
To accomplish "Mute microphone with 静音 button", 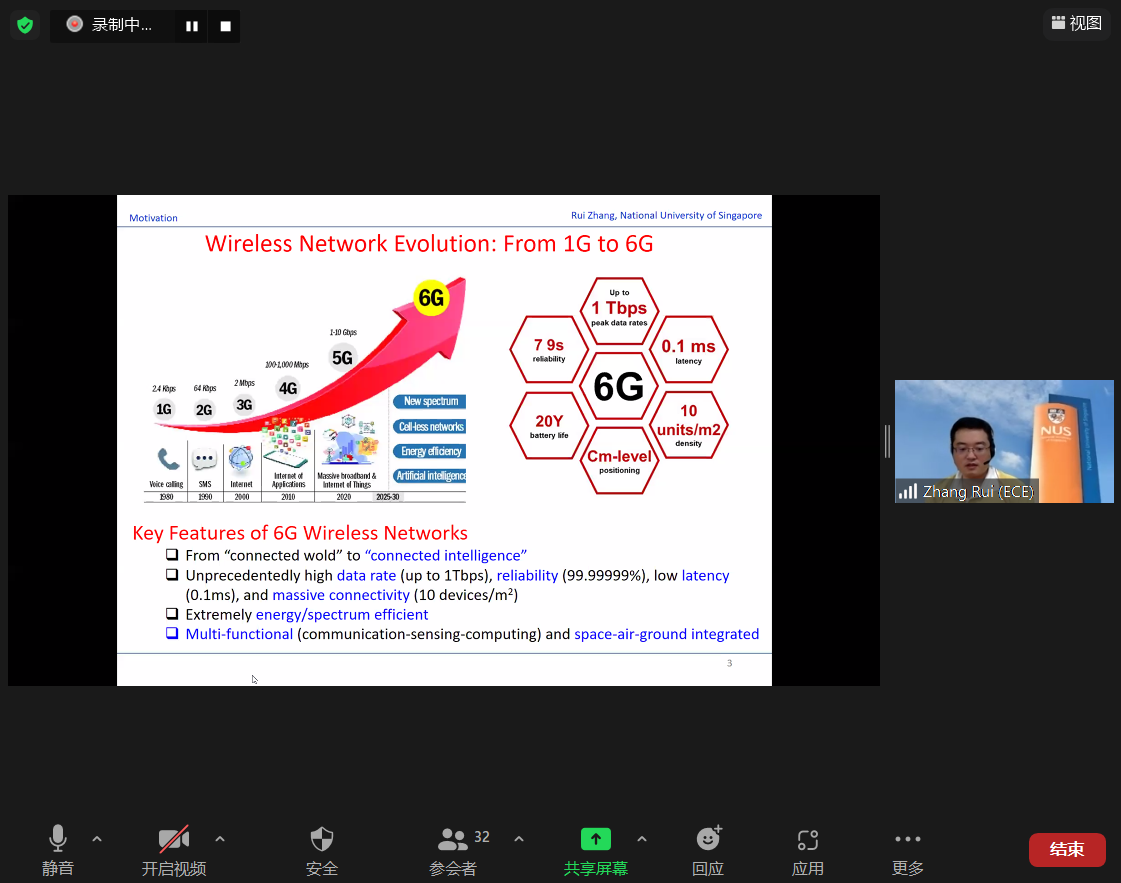I will pyautogui.click(x=58, y=850).
